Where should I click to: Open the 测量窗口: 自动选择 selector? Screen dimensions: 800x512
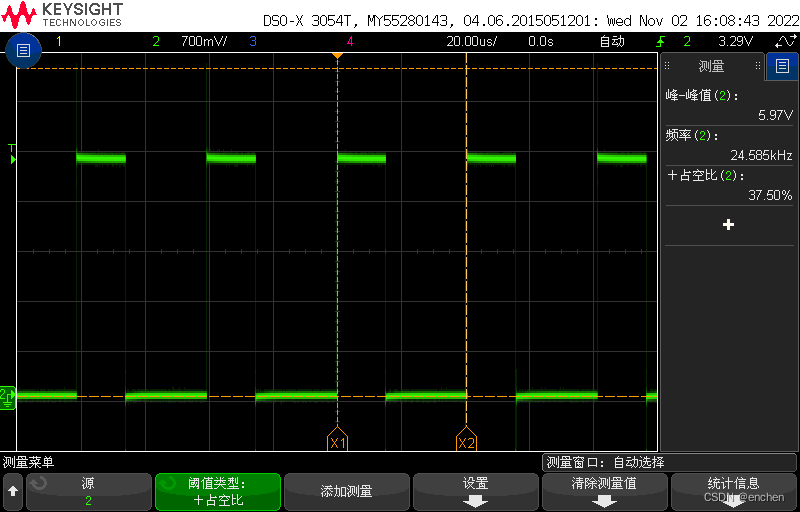(669, 463)
